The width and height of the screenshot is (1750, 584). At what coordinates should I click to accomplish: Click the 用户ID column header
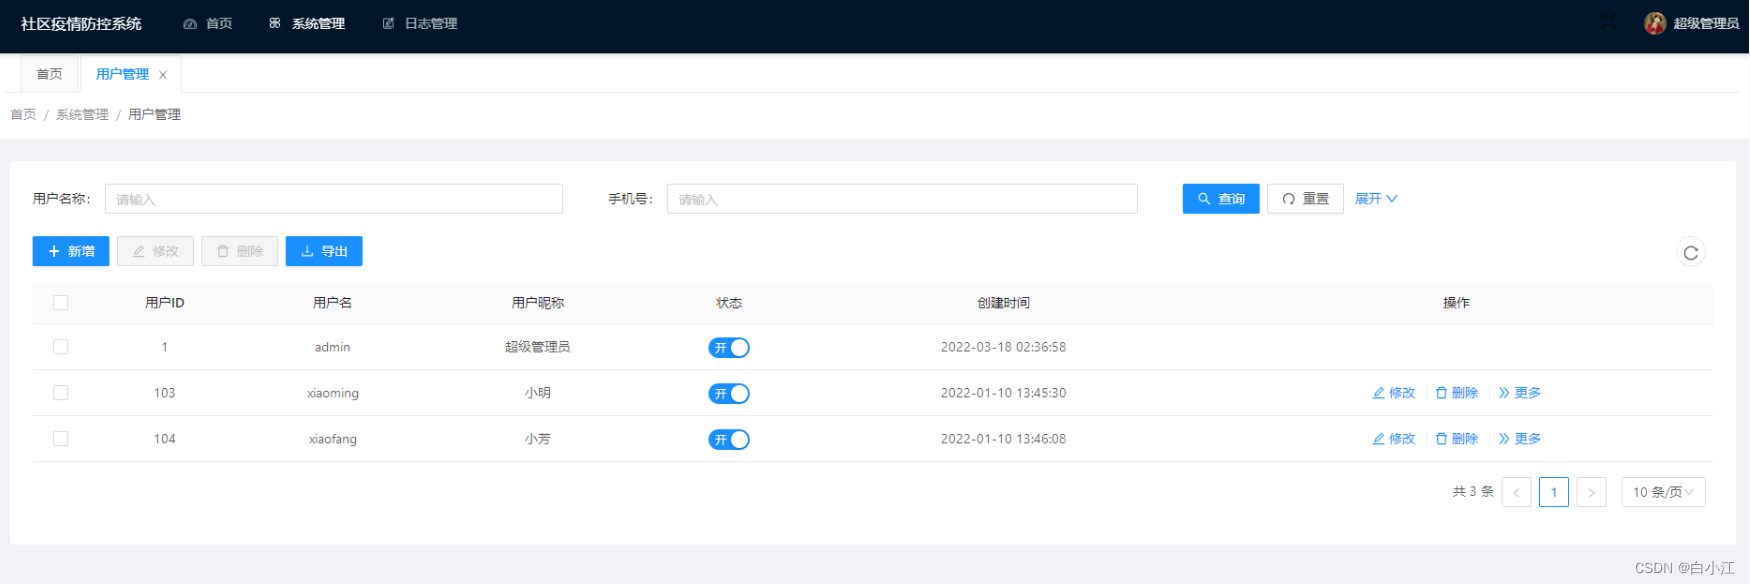[165, 303]
